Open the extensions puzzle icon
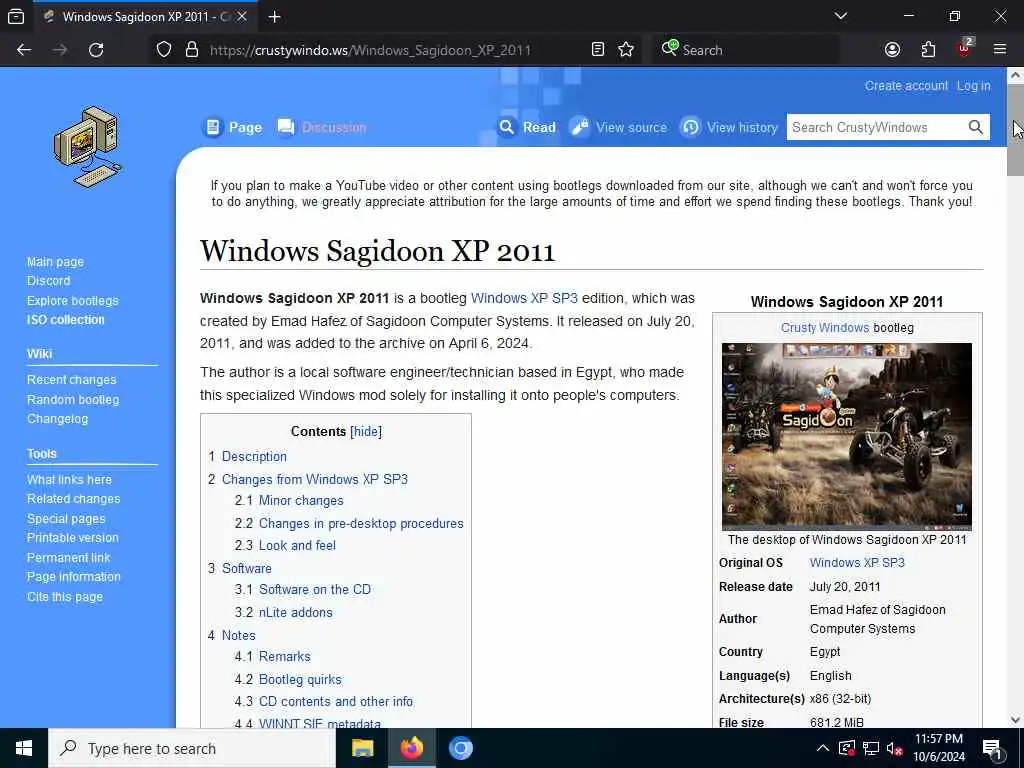This screenshot has height=768, width=1024. click(x=928, y=50)
